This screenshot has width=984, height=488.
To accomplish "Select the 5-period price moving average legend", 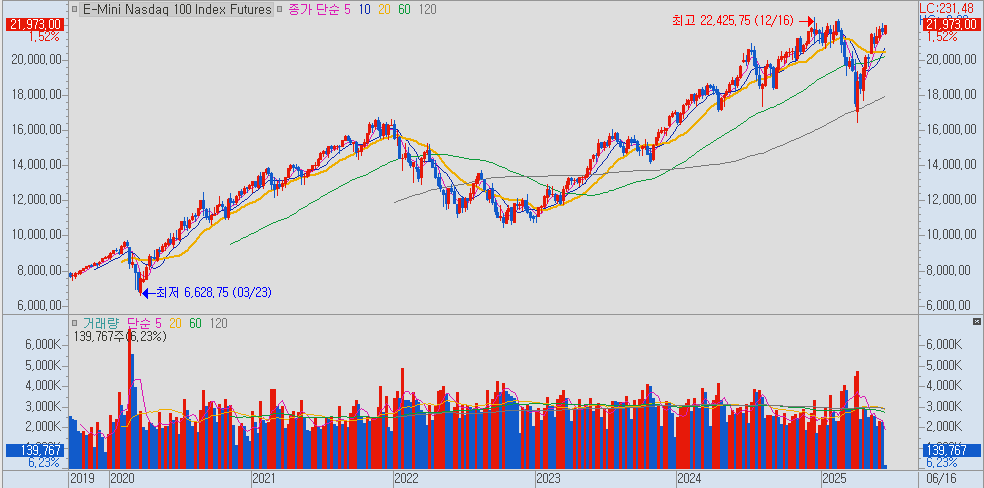I will point(348,9).
